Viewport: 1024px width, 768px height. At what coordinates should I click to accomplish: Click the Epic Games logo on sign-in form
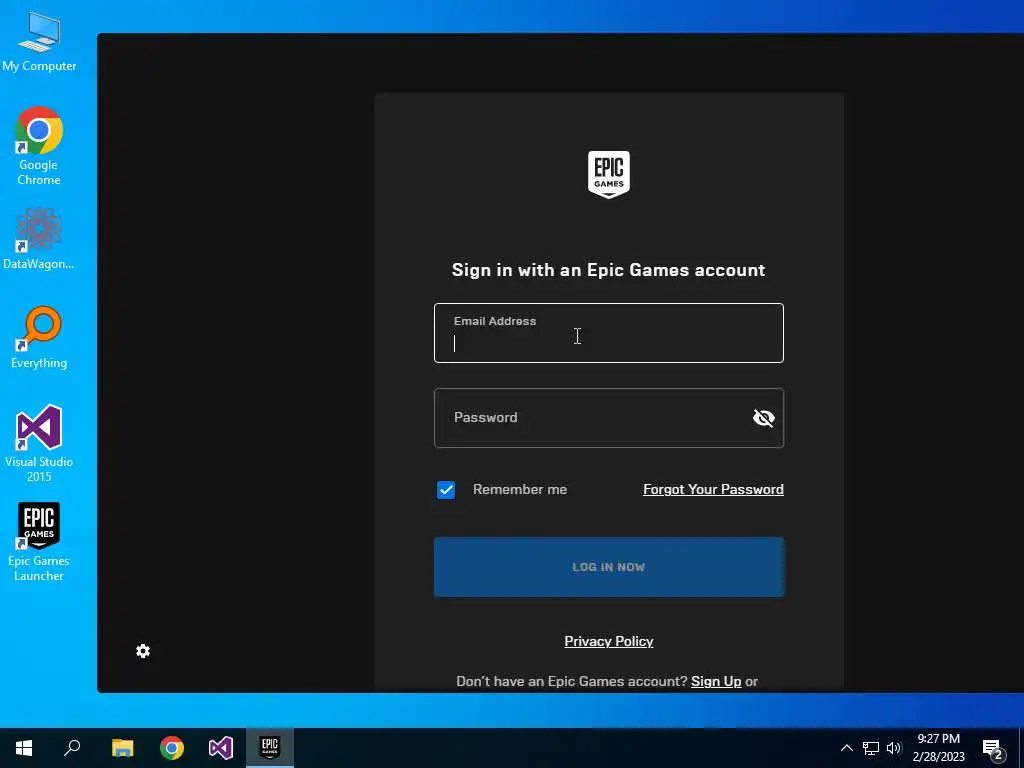[609, 174]
